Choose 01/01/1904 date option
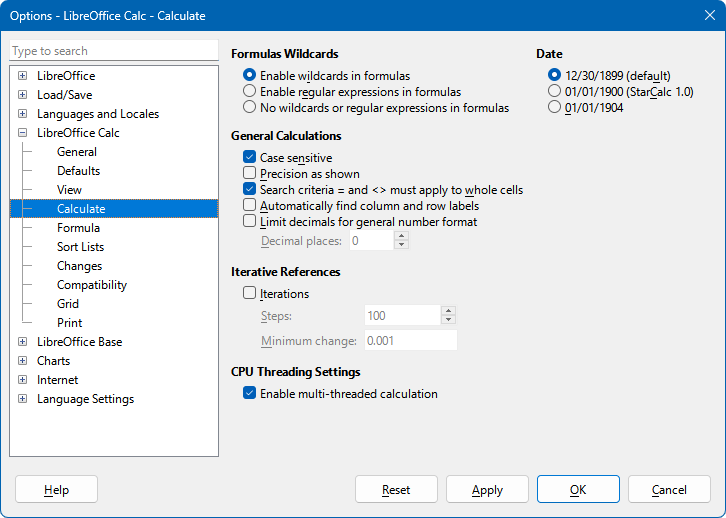The height and width of the screenshot is (518, 726). pyautogui.click(x=554, y=107)
